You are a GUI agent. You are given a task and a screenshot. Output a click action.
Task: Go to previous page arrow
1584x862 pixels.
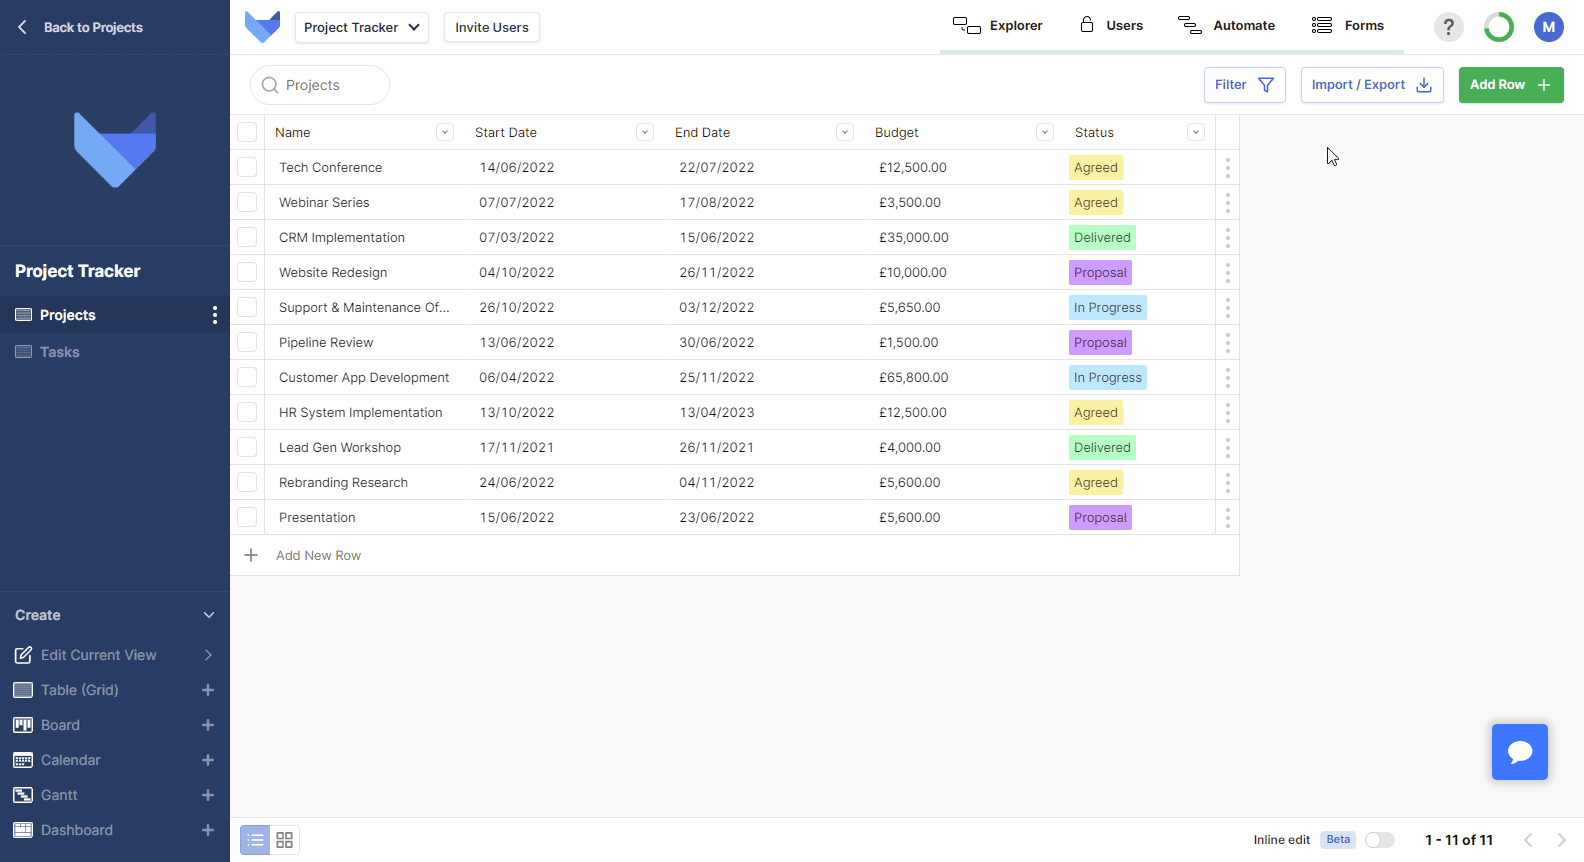1528,840
